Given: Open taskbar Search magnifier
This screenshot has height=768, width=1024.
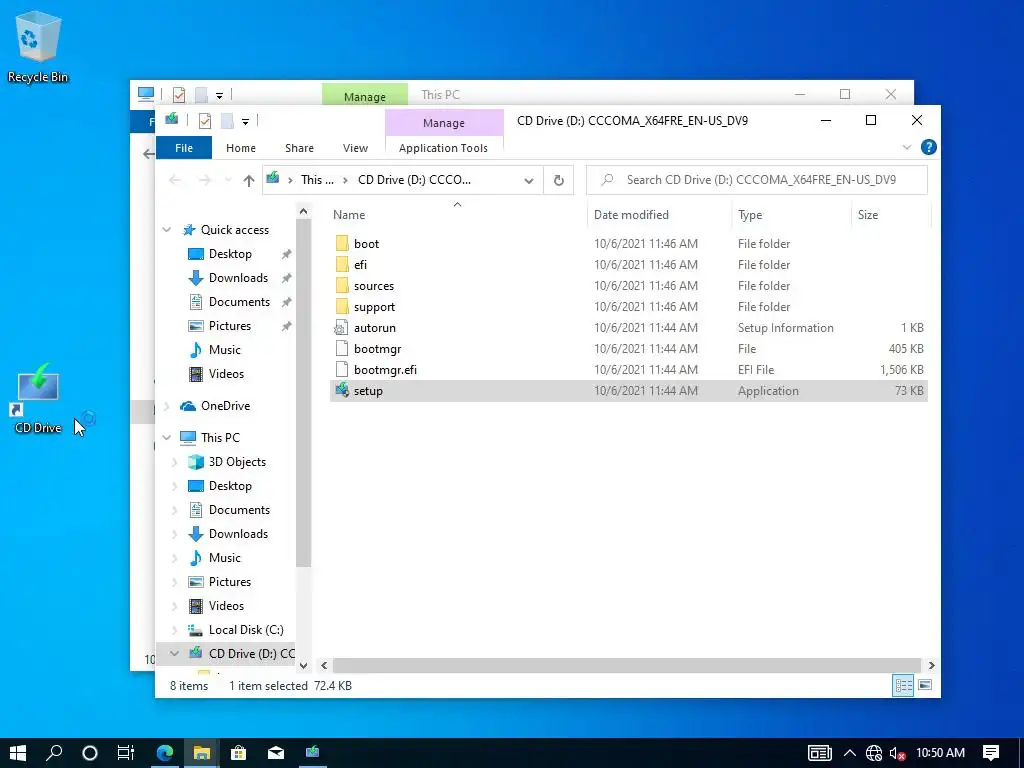Looking at the screenshot, I should [54, 753].
